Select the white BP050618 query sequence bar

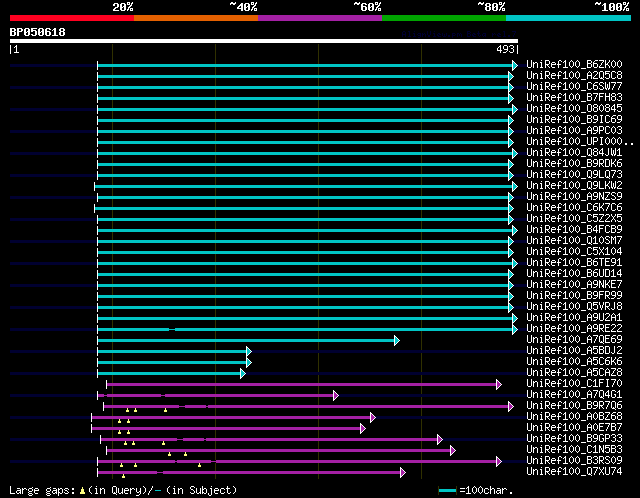click(x=264, y=41)
